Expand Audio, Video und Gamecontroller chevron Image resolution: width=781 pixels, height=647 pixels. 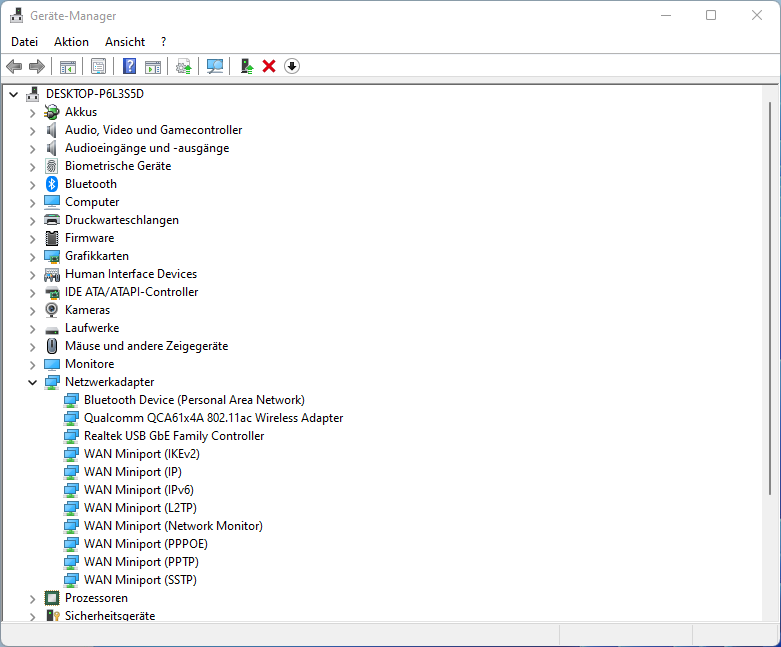[x=32, y=131]
